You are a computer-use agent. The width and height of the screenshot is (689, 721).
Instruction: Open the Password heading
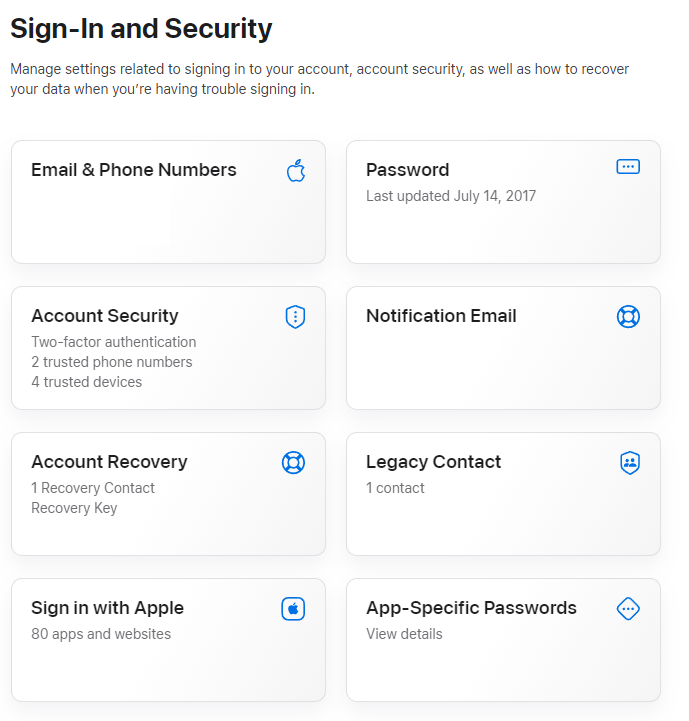407,170
